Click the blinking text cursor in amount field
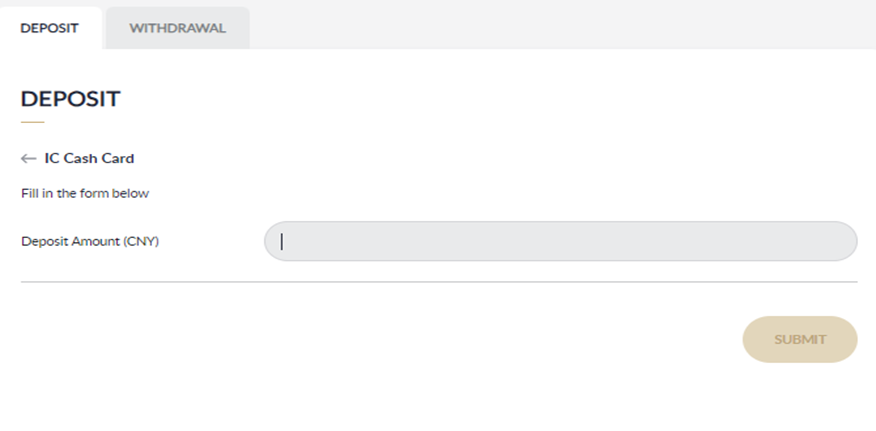The height and width of the screenshot is (431, 876). coord(282,241)
